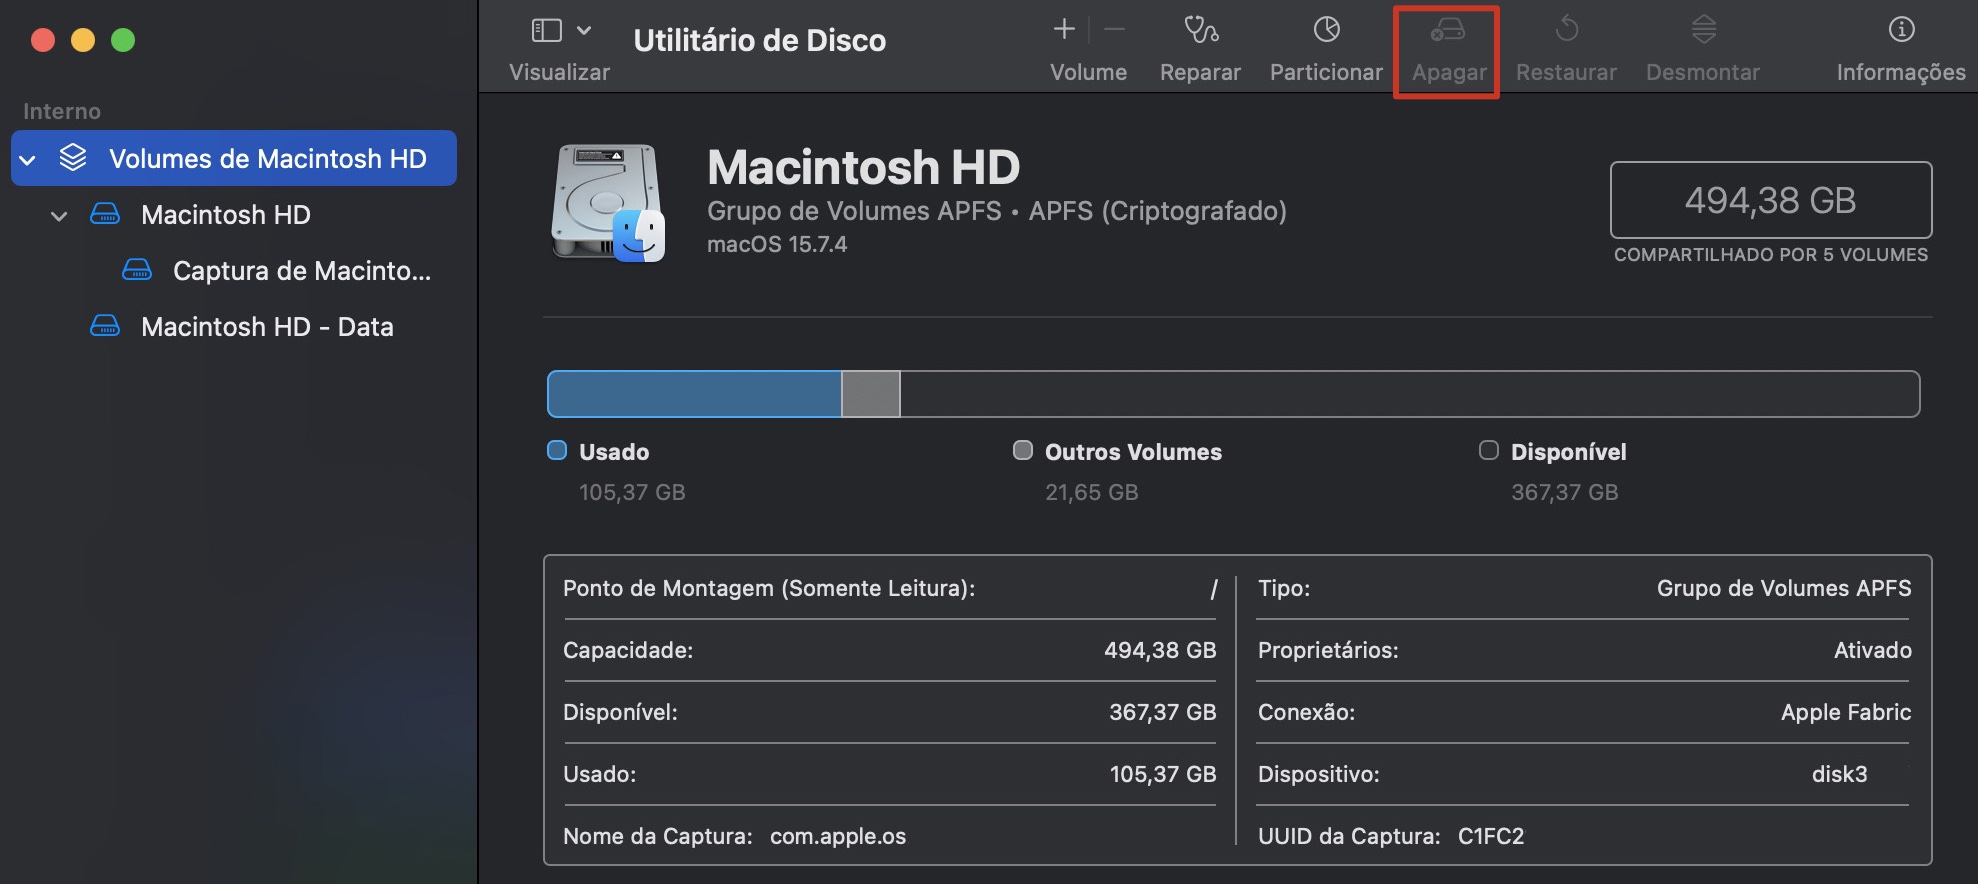The image size is (1978, 884).
Task: Click the gray Outros Volumes bar segment
Action: [871, 394]
